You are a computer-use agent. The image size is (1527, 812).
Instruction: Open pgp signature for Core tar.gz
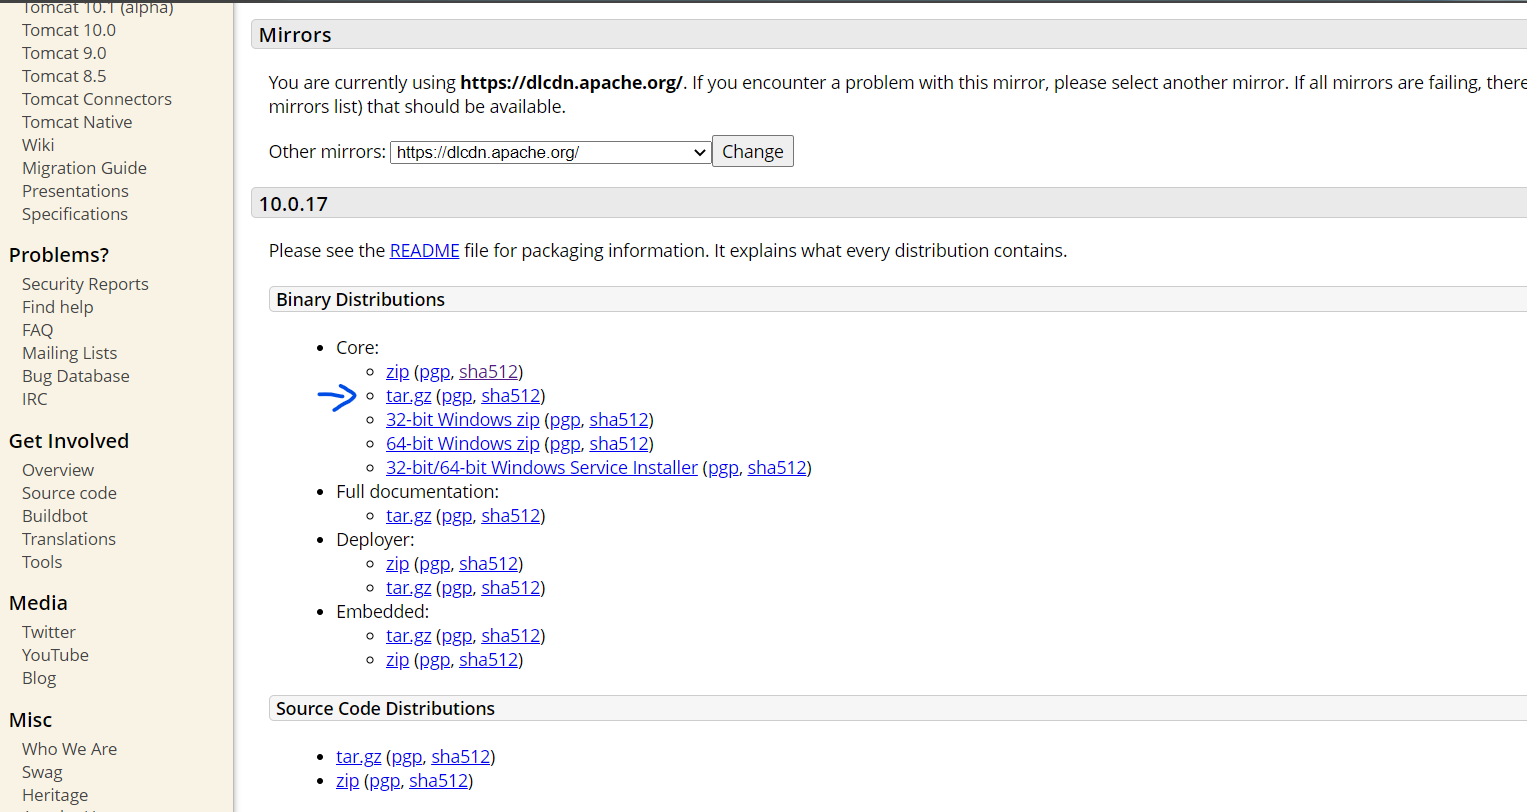click(x=457, y=395)
